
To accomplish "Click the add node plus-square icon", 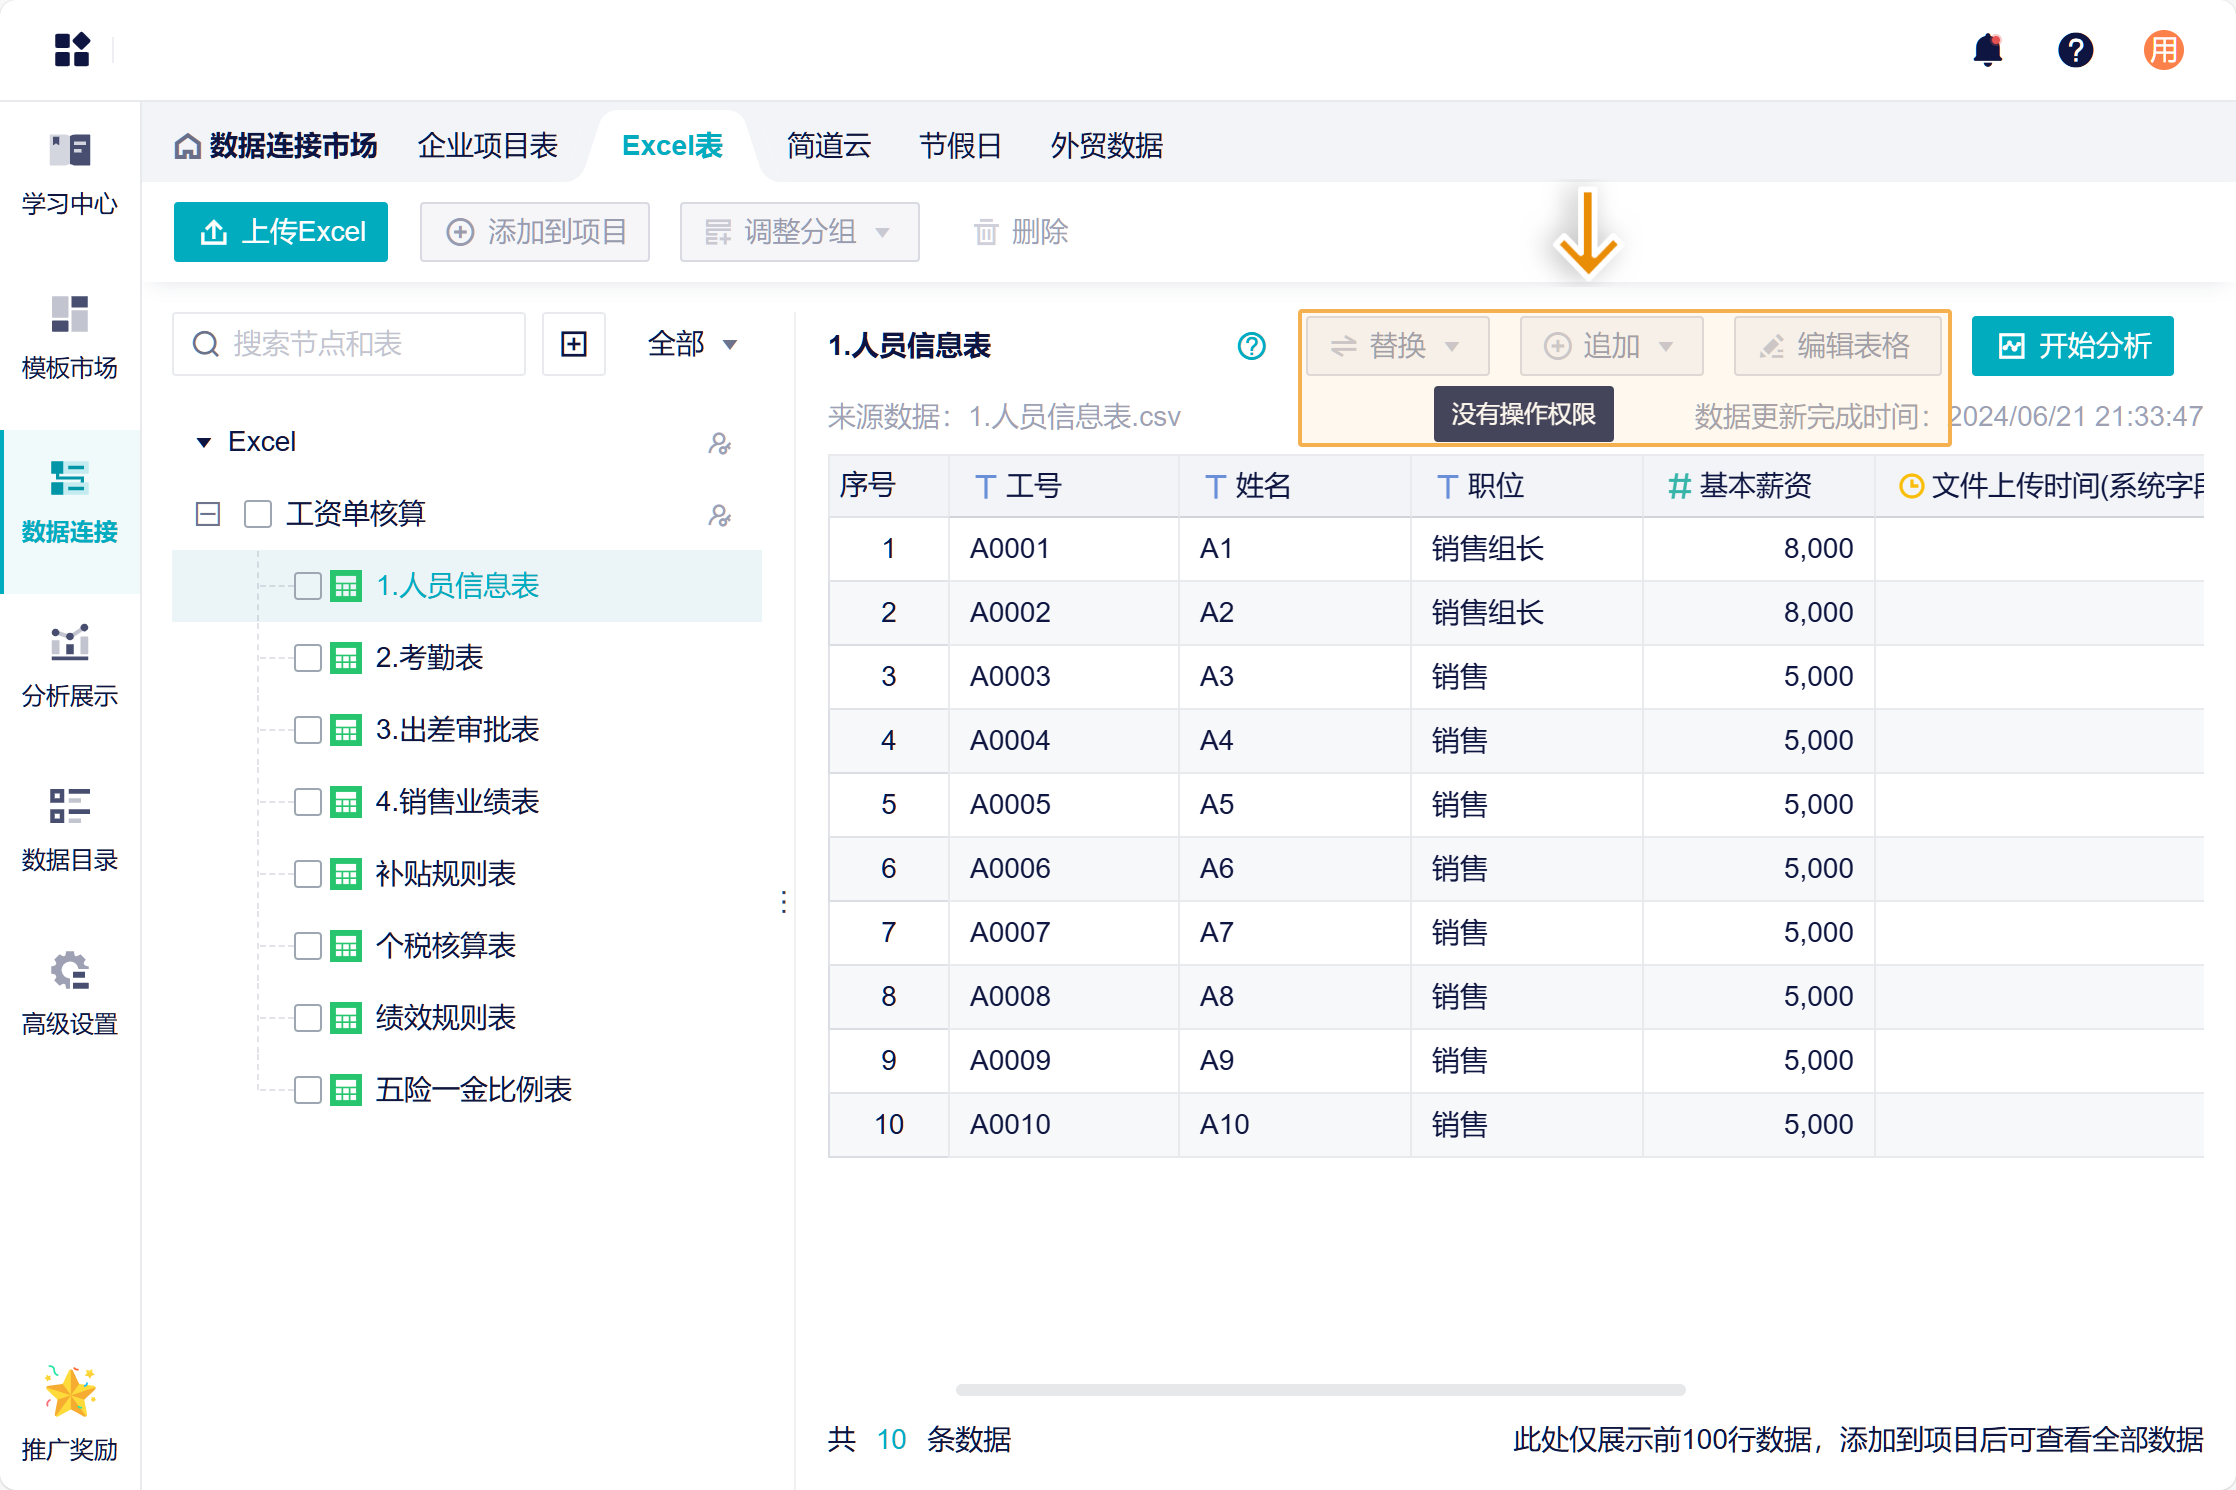I will pos(574,345).
